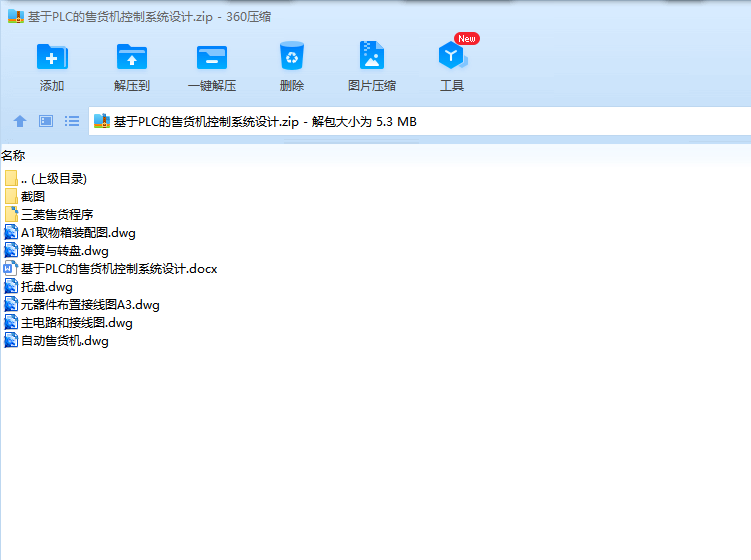The image size is (751, 560).
Task: Click the dwg file icon of 自动售货机
Action: (11, 341)
